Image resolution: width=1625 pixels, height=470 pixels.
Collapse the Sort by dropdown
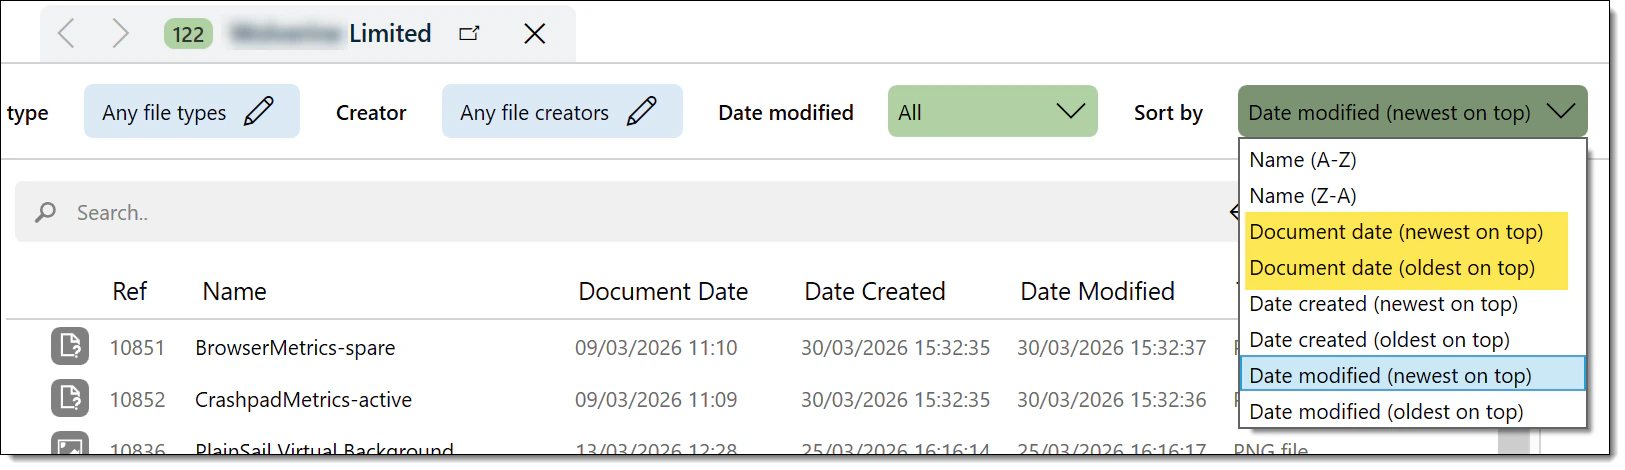[x=1412, y=111]
